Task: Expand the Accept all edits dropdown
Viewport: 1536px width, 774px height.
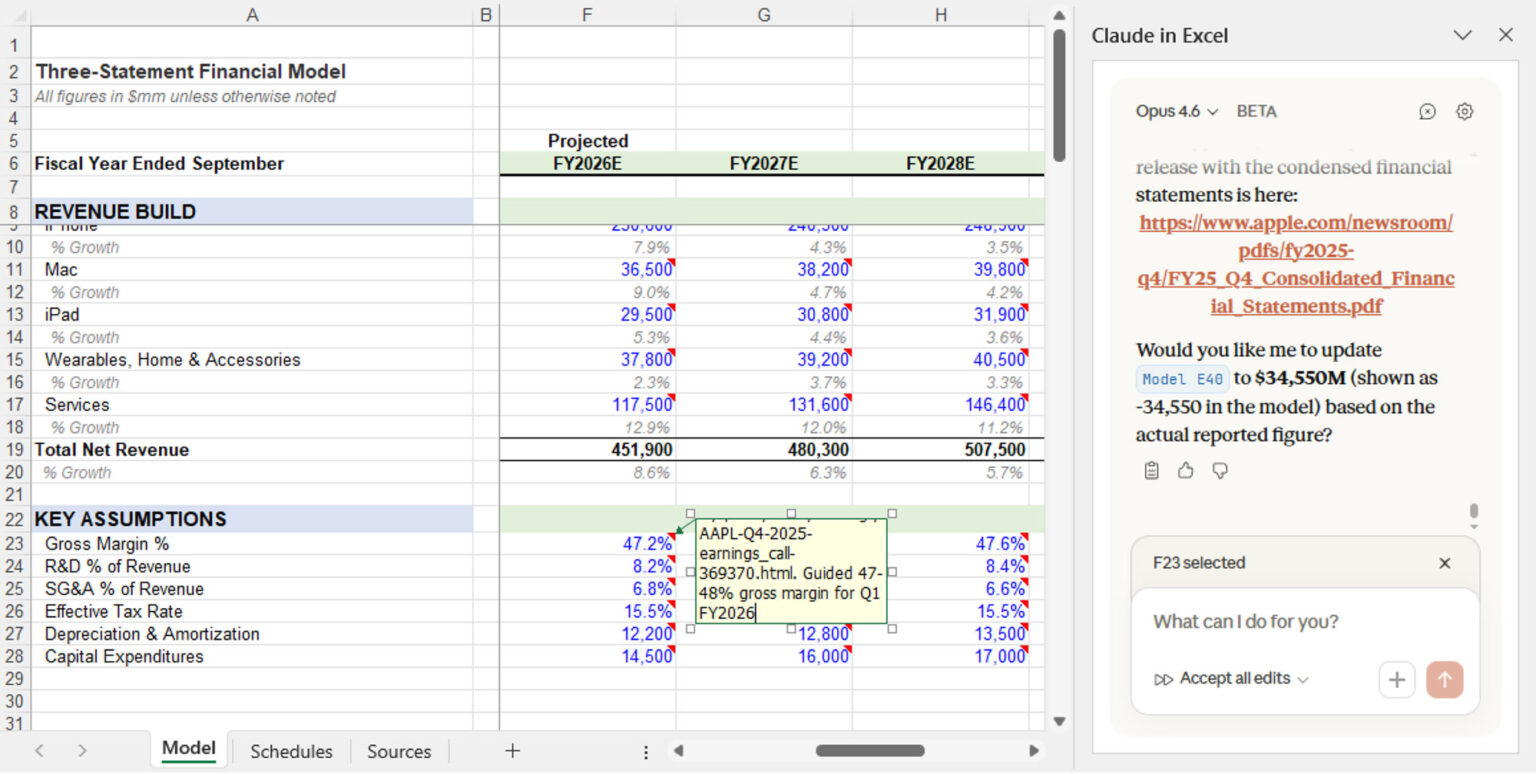Action: (x=1232, y=679)
